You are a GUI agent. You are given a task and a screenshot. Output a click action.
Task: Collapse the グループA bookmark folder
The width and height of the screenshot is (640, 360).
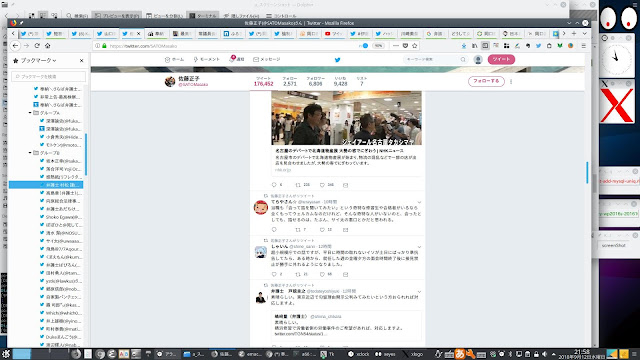click(30, 113)
